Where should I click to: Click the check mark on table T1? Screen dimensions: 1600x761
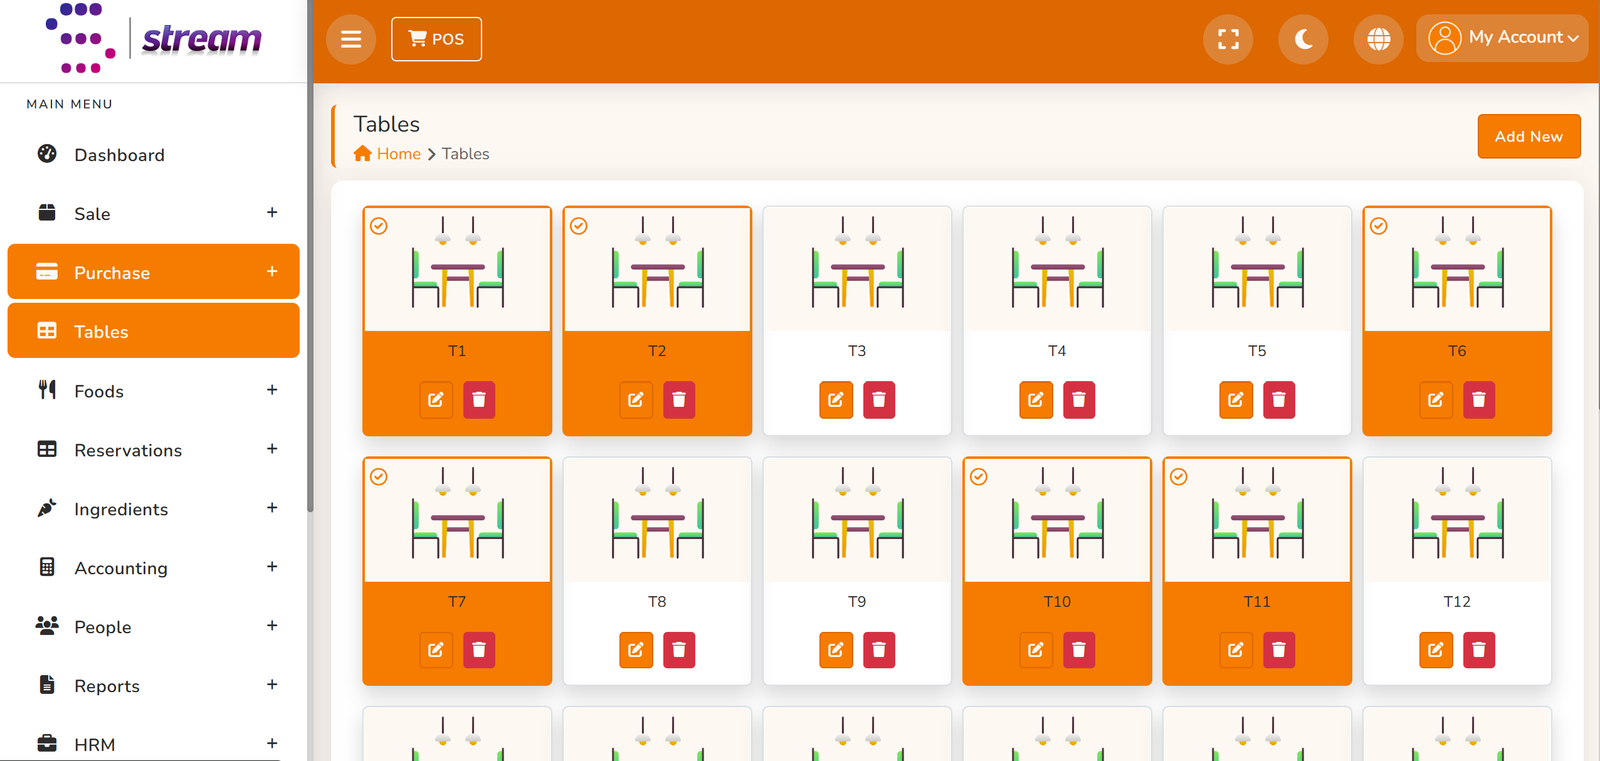tap(379, 226)
